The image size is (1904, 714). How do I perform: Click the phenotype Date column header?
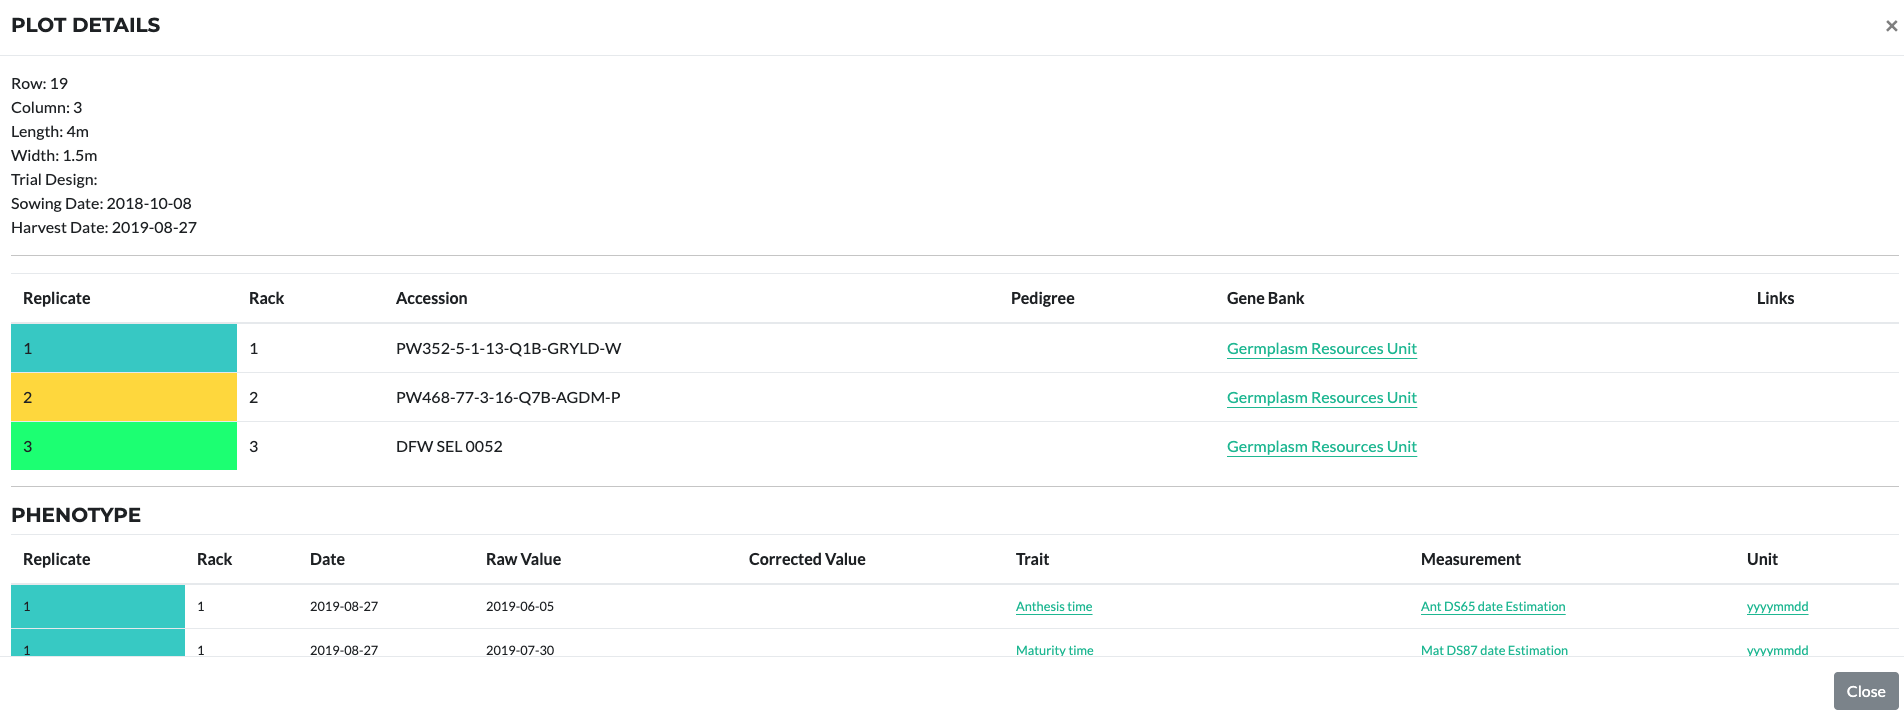coord(327,559)
